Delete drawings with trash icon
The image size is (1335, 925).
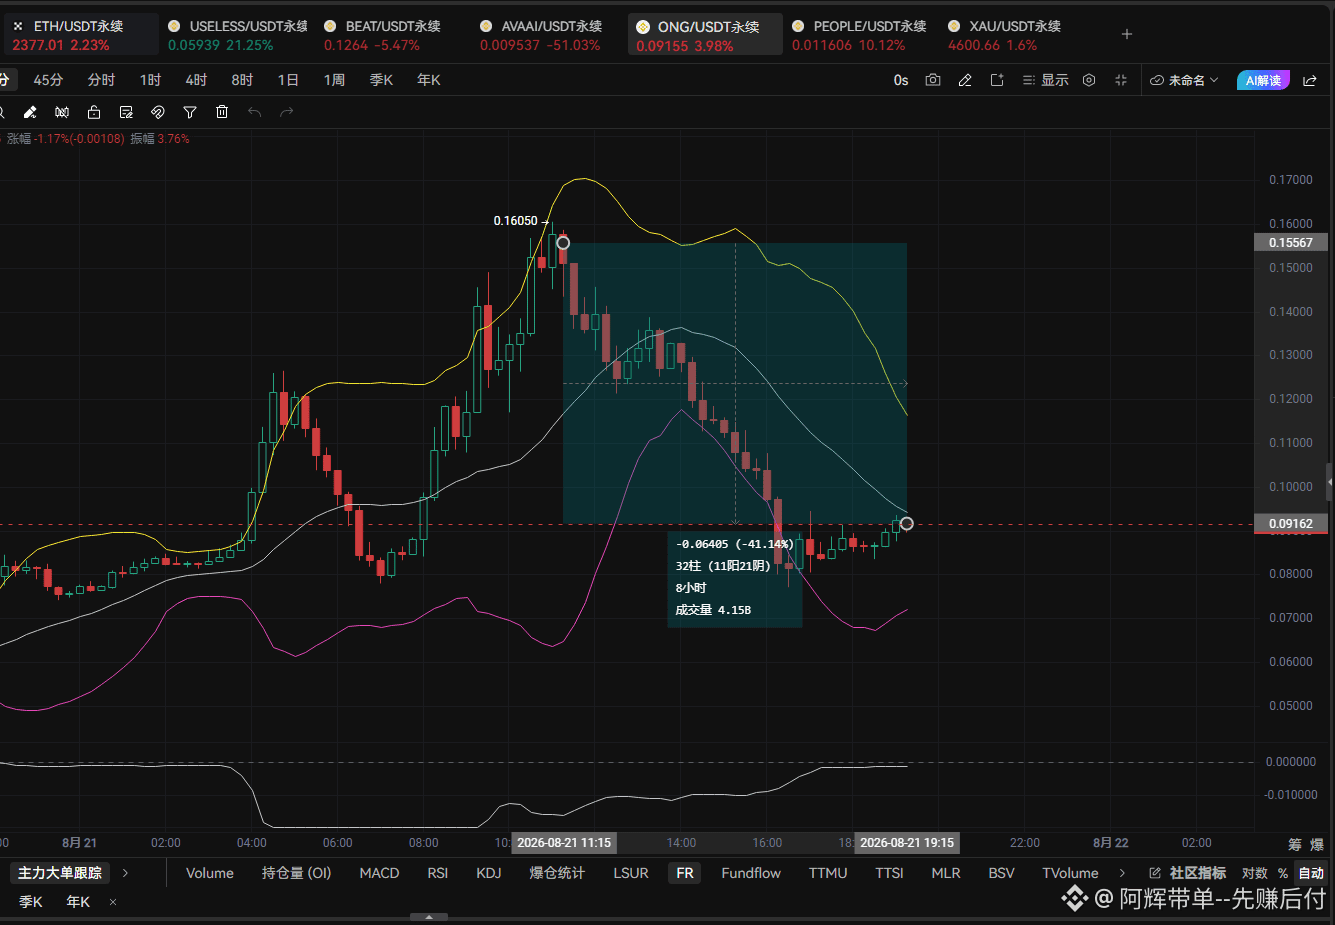coord(222,112)
